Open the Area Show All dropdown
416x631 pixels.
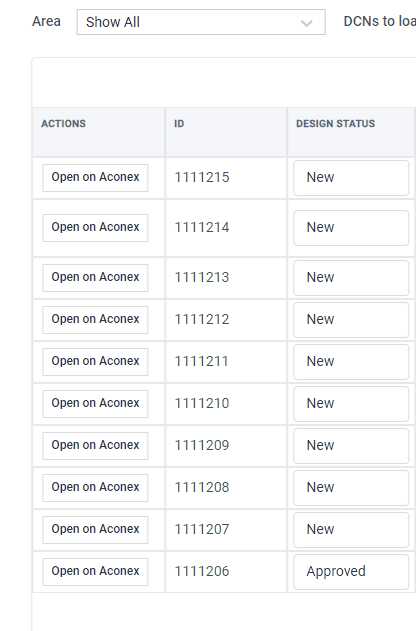click(201, 22)
